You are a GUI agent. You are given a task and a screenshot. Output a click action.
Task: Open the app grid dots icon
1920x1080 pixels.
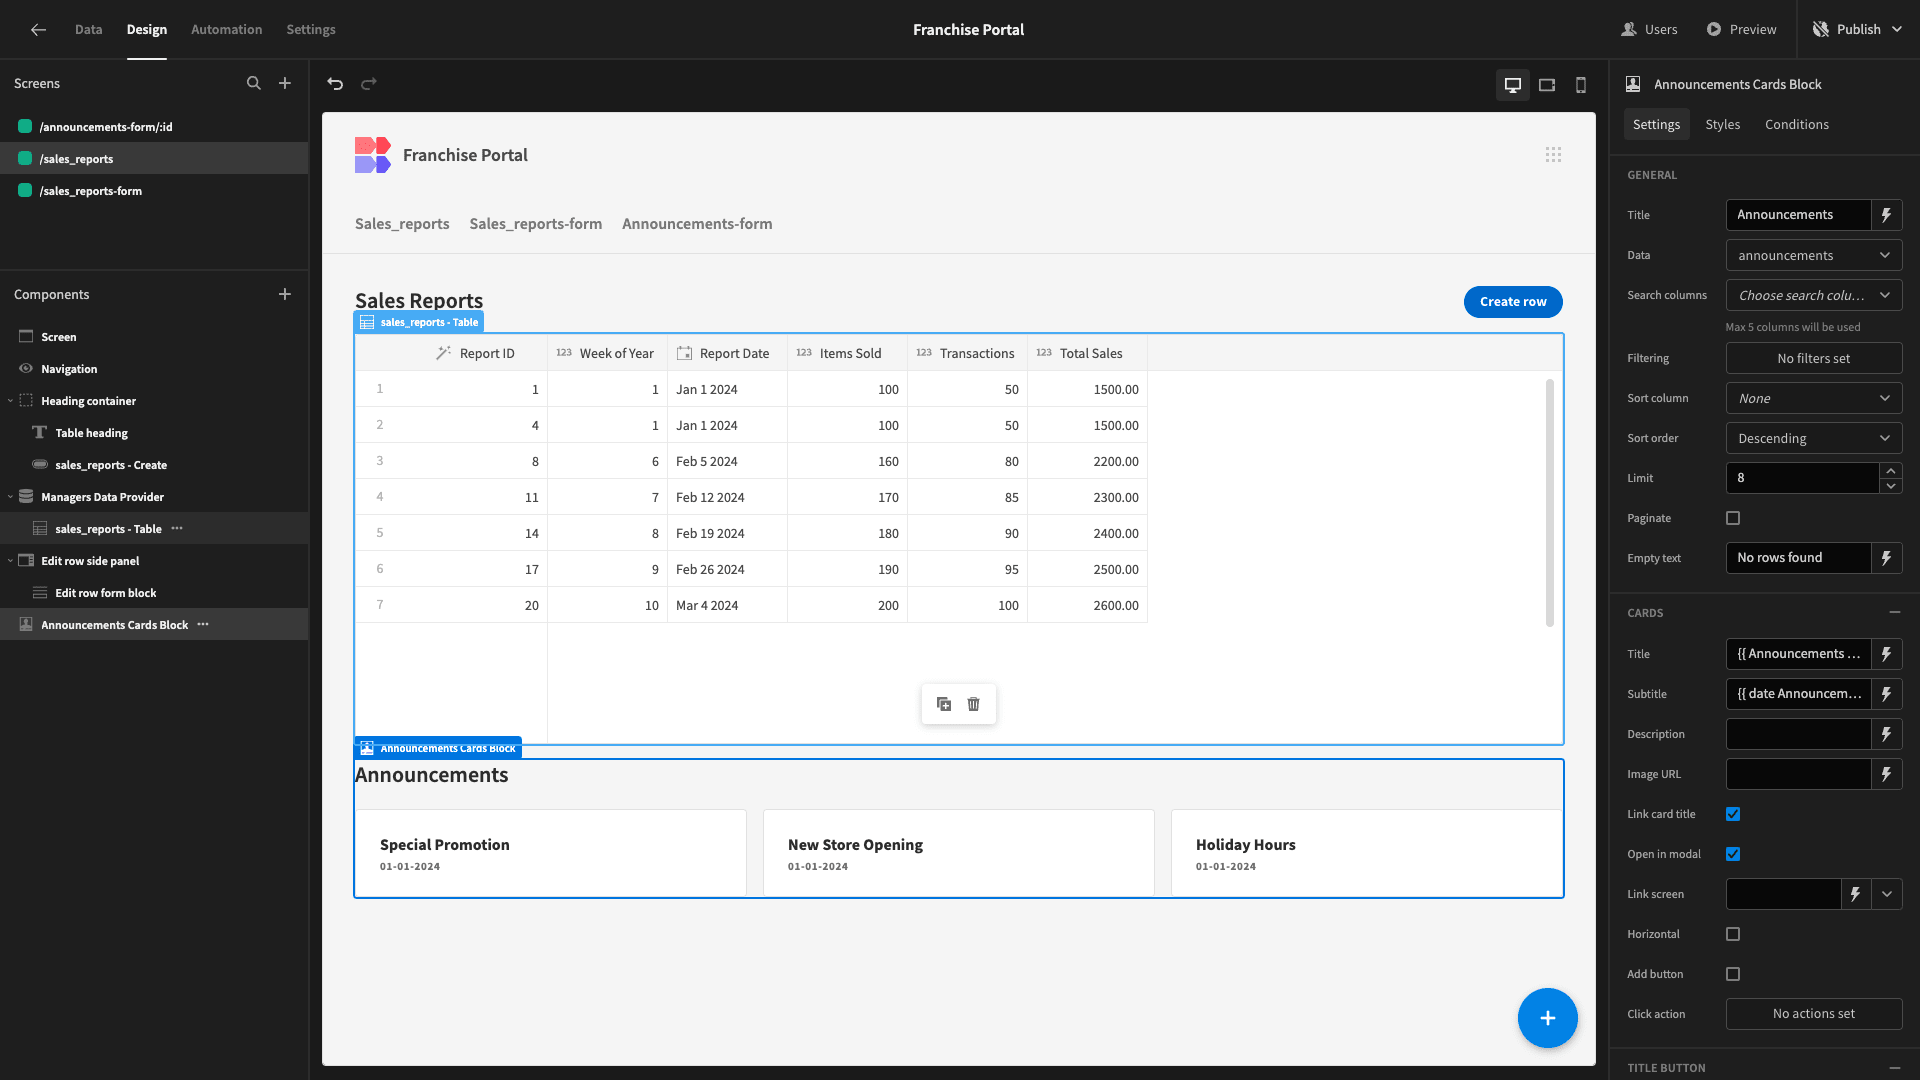coord(1553,155)
